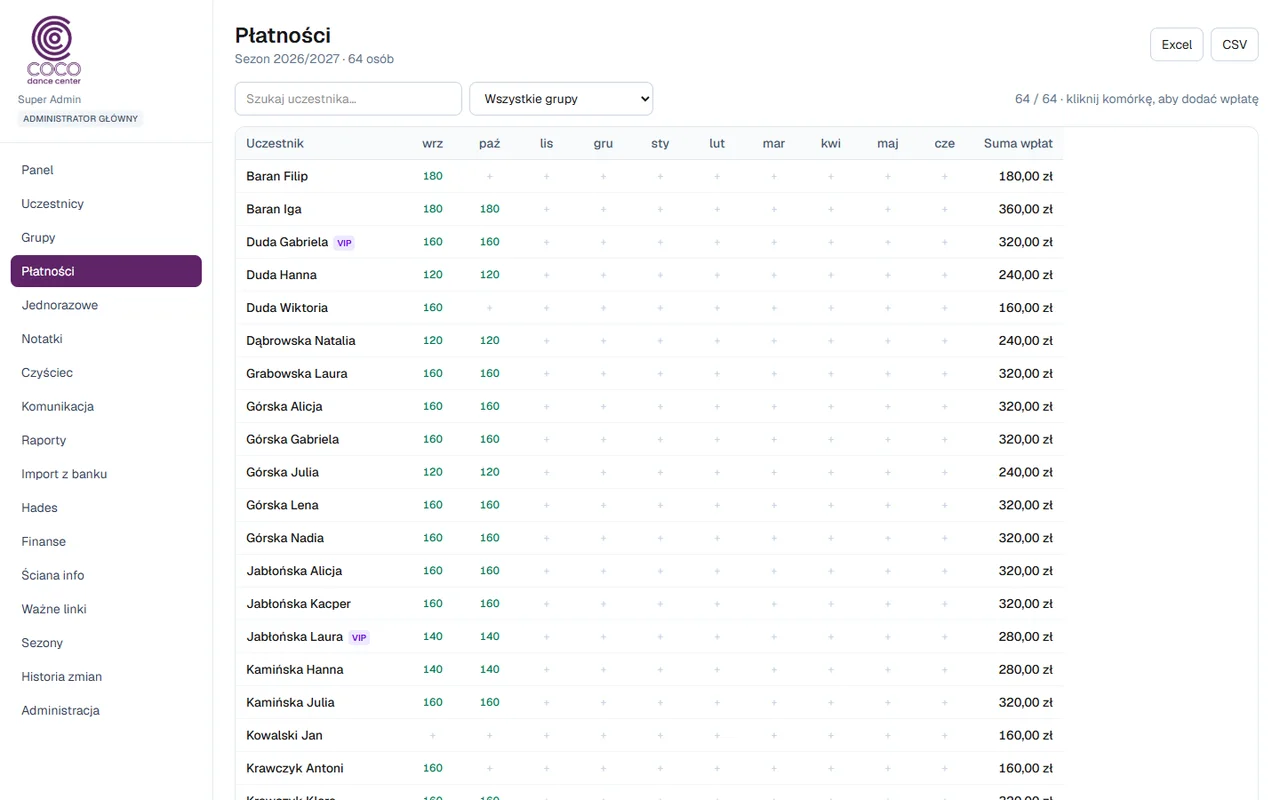The height and width of the screenshot is (800, 1280).
Task: Add October payment for Duda Wiktoria
Action: click(x=489, y=308)
